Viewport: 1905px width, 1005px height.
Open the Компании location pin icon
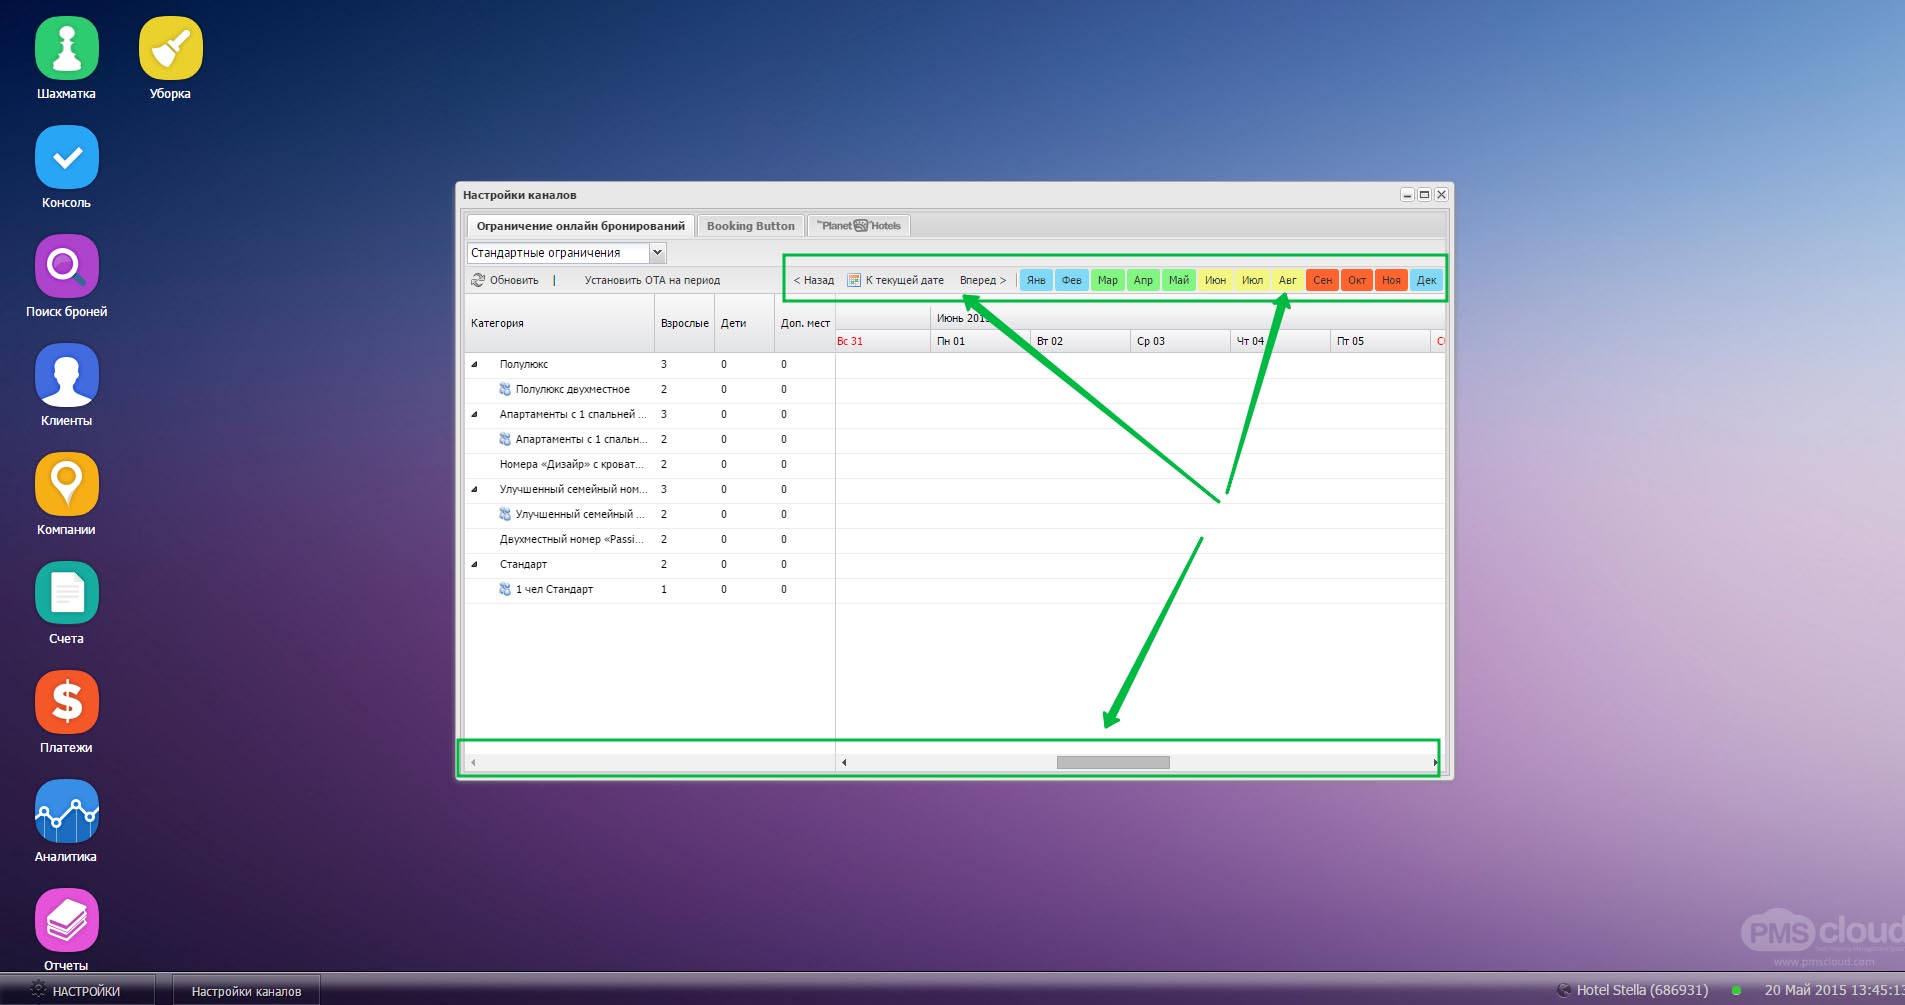coord(66,484)
